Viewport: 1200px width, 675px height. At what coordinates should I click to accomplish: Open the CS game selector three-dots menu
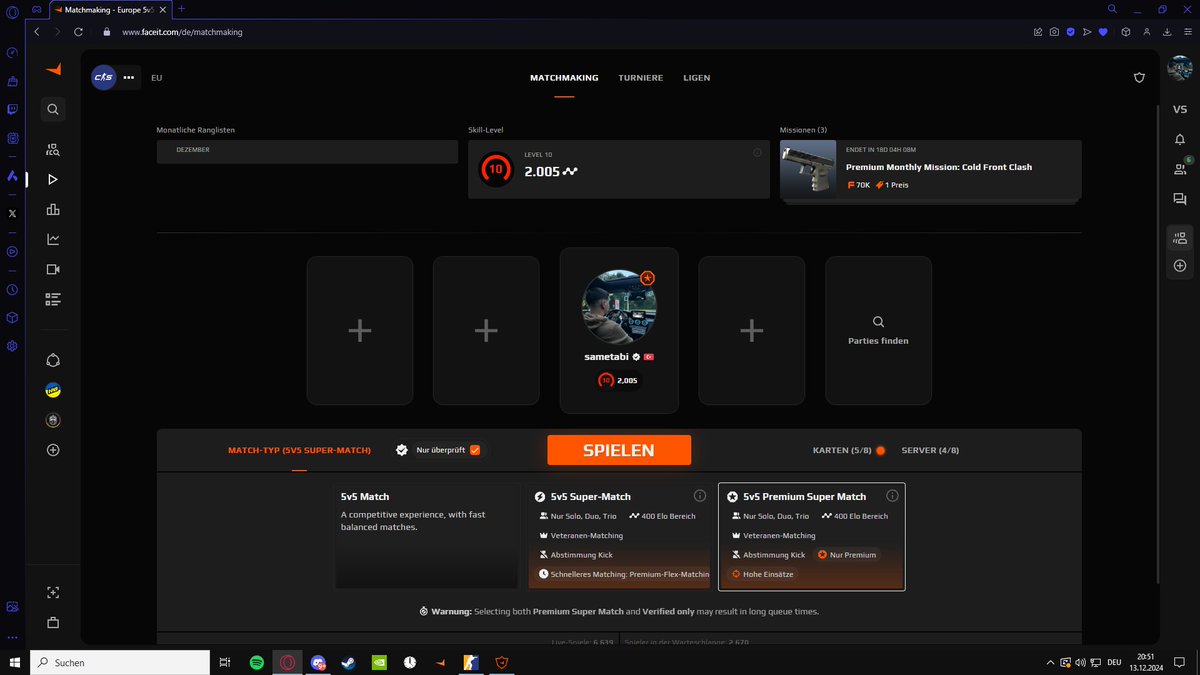128,77
